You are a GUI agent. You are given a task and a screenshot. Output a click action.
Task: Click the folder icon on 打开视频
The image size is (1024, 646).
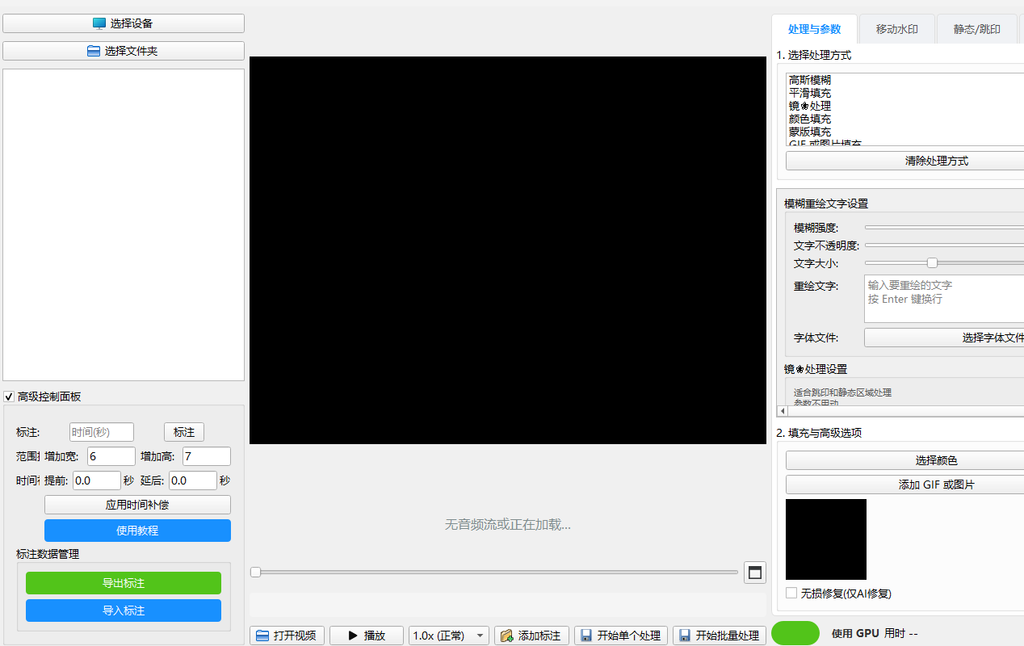(263, 636)
